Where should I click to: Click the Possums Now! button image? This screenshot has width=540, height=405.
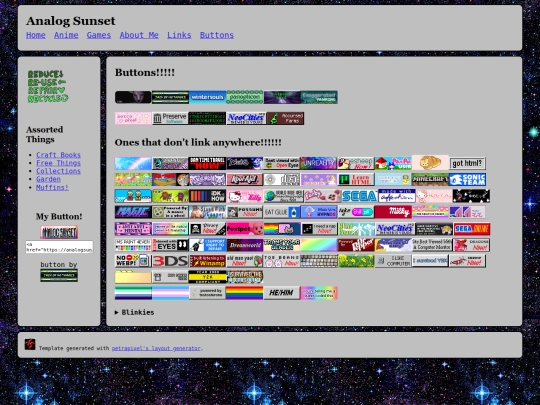coord(245,212)
